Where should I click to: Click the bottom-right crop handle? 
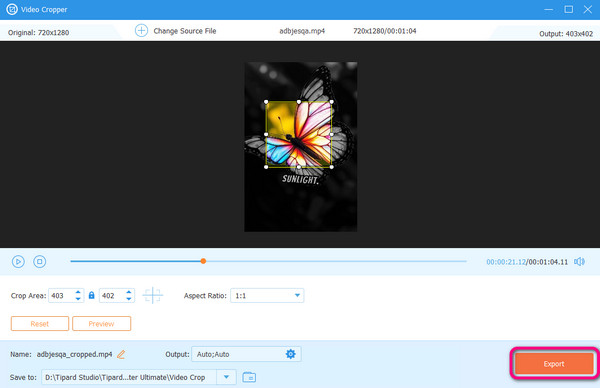[x=331, y=167]
